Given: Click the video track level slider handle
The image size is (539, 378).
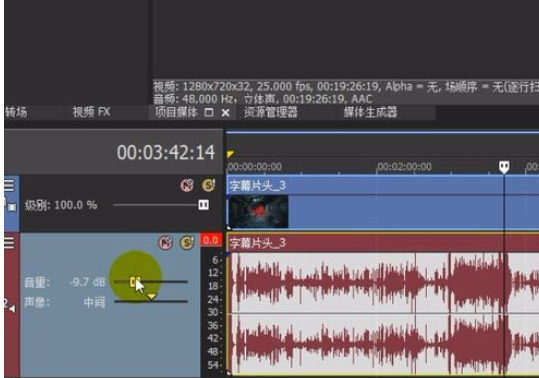Looking at the screenshot, I should point(204,205).
